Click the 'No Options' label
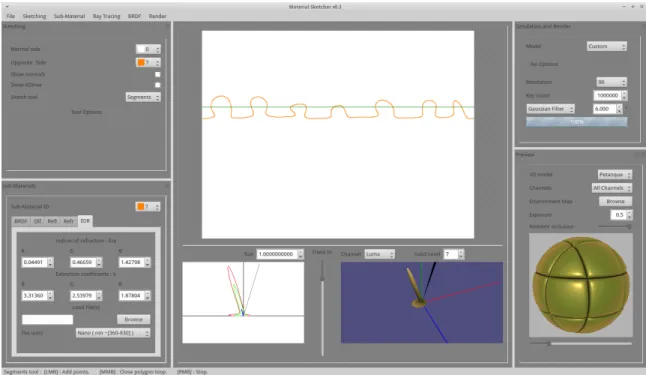 (544, 64)
